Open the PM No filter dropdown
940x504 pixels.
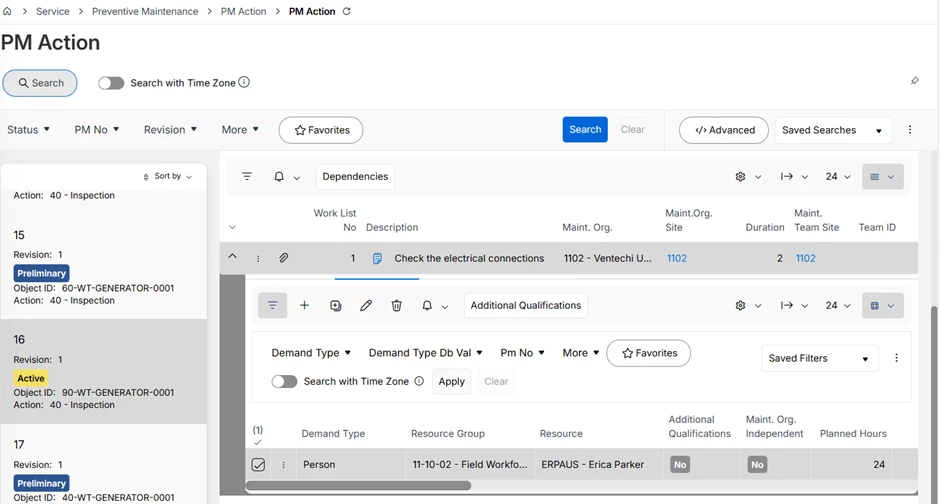(x=97, y=129)
